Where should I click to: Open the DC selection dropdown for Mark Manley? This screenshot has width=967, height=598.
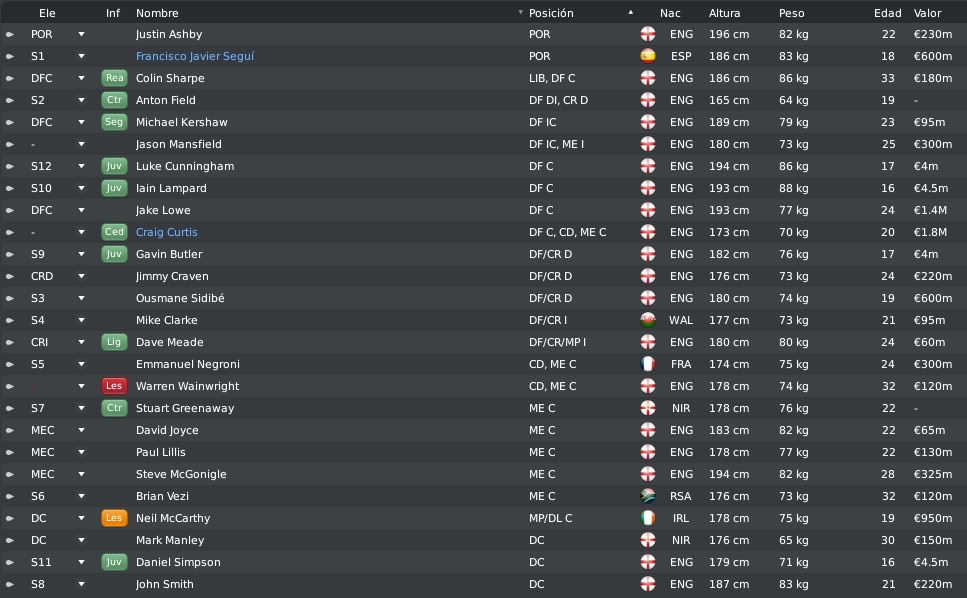81,540
